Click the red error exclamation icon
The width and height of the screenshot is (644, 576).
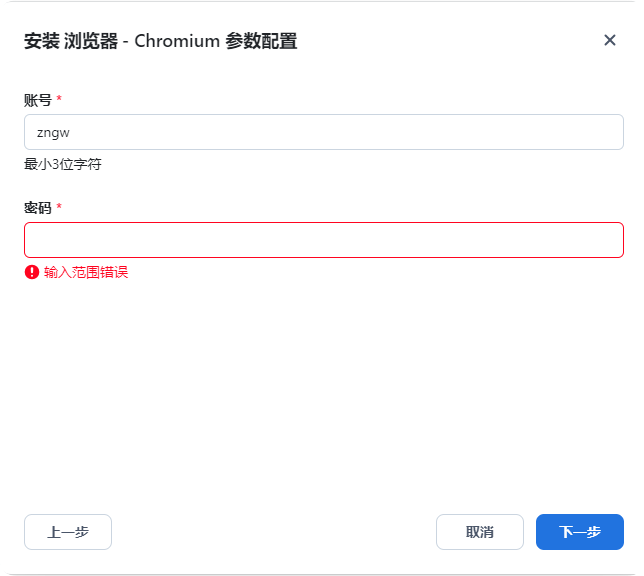coord(32,272)
